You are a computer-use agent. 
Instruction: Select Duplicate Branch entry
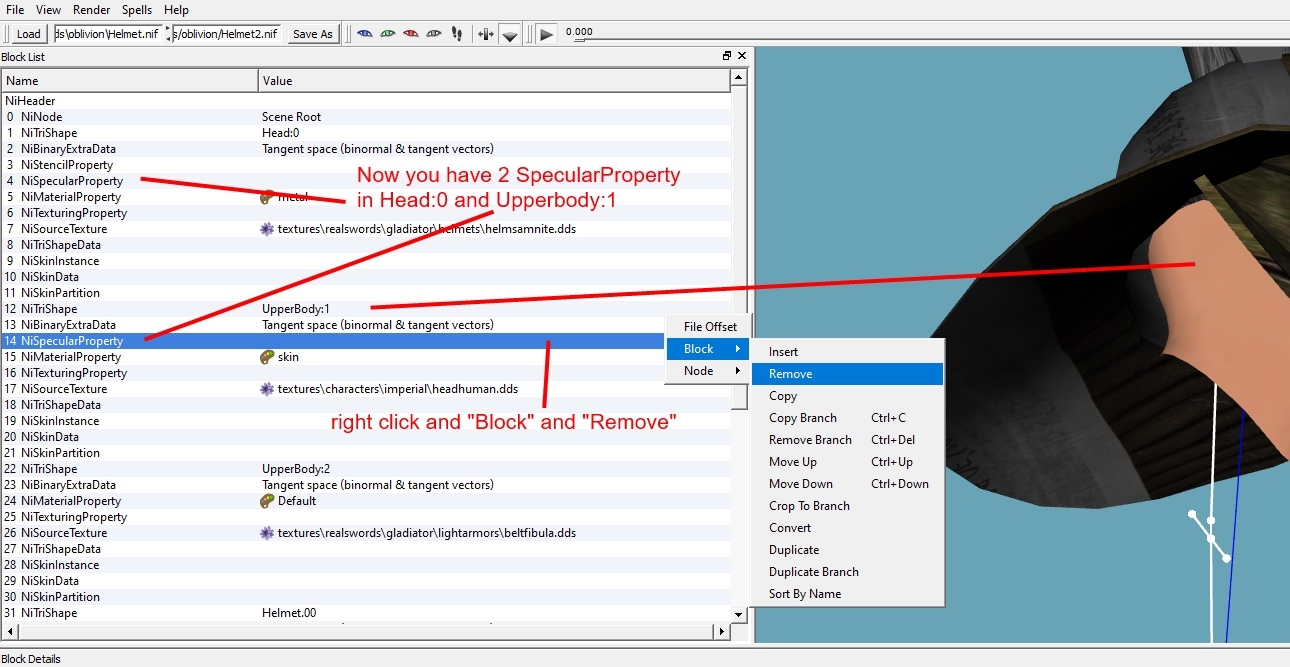847,572
